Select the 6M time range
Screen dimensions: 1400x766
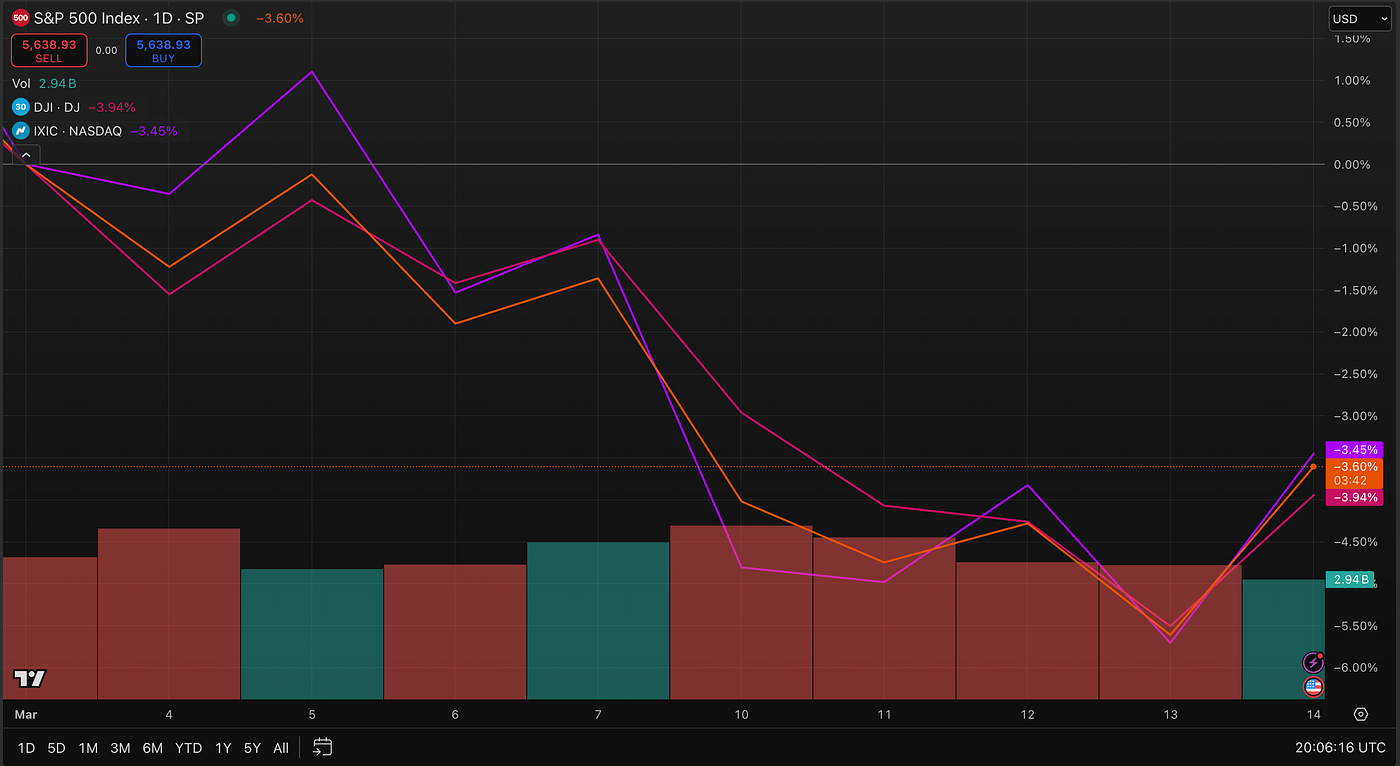point(152,748)
